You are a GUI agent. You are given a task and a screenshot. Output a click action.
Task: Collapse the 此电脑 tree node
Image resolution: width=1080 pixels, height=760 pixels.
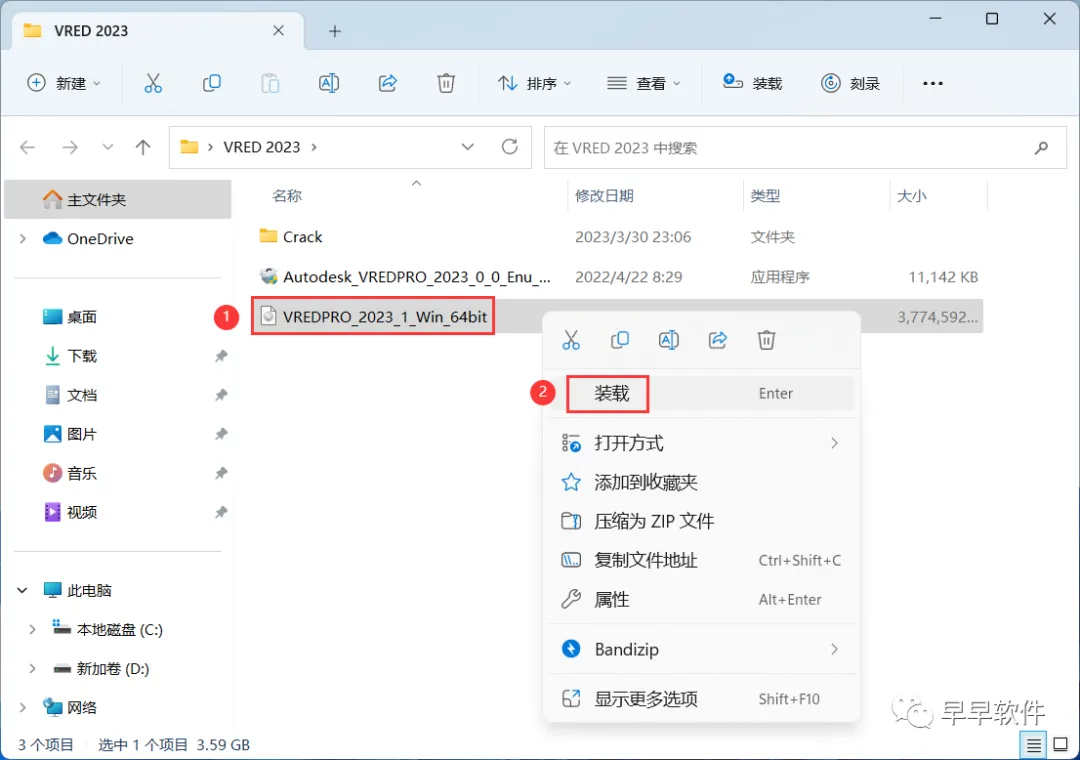click(23, 590)
